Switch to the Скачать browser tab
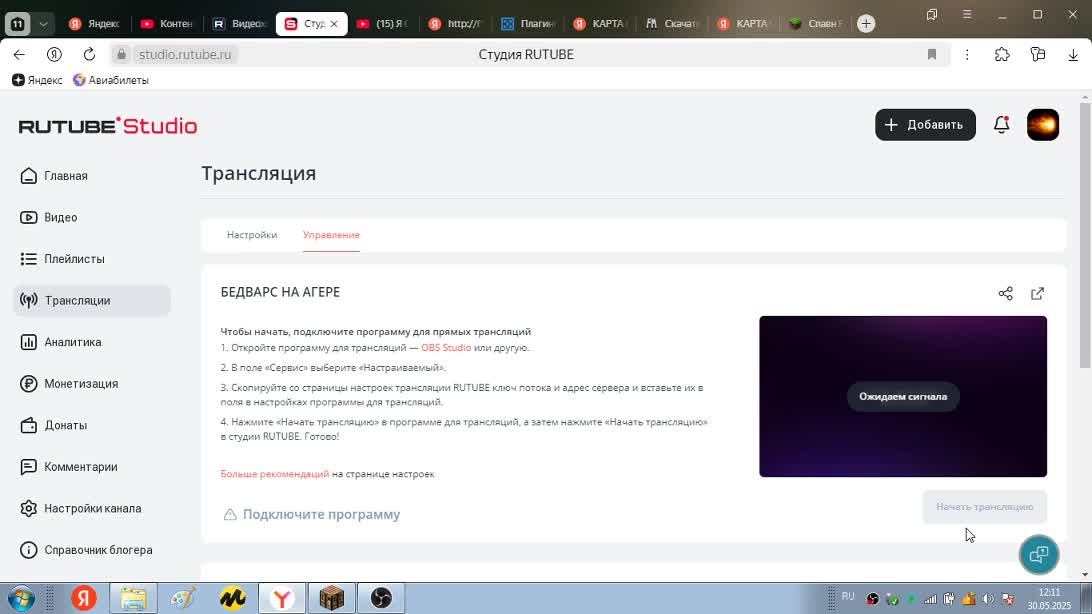 (x=672, y=24)
